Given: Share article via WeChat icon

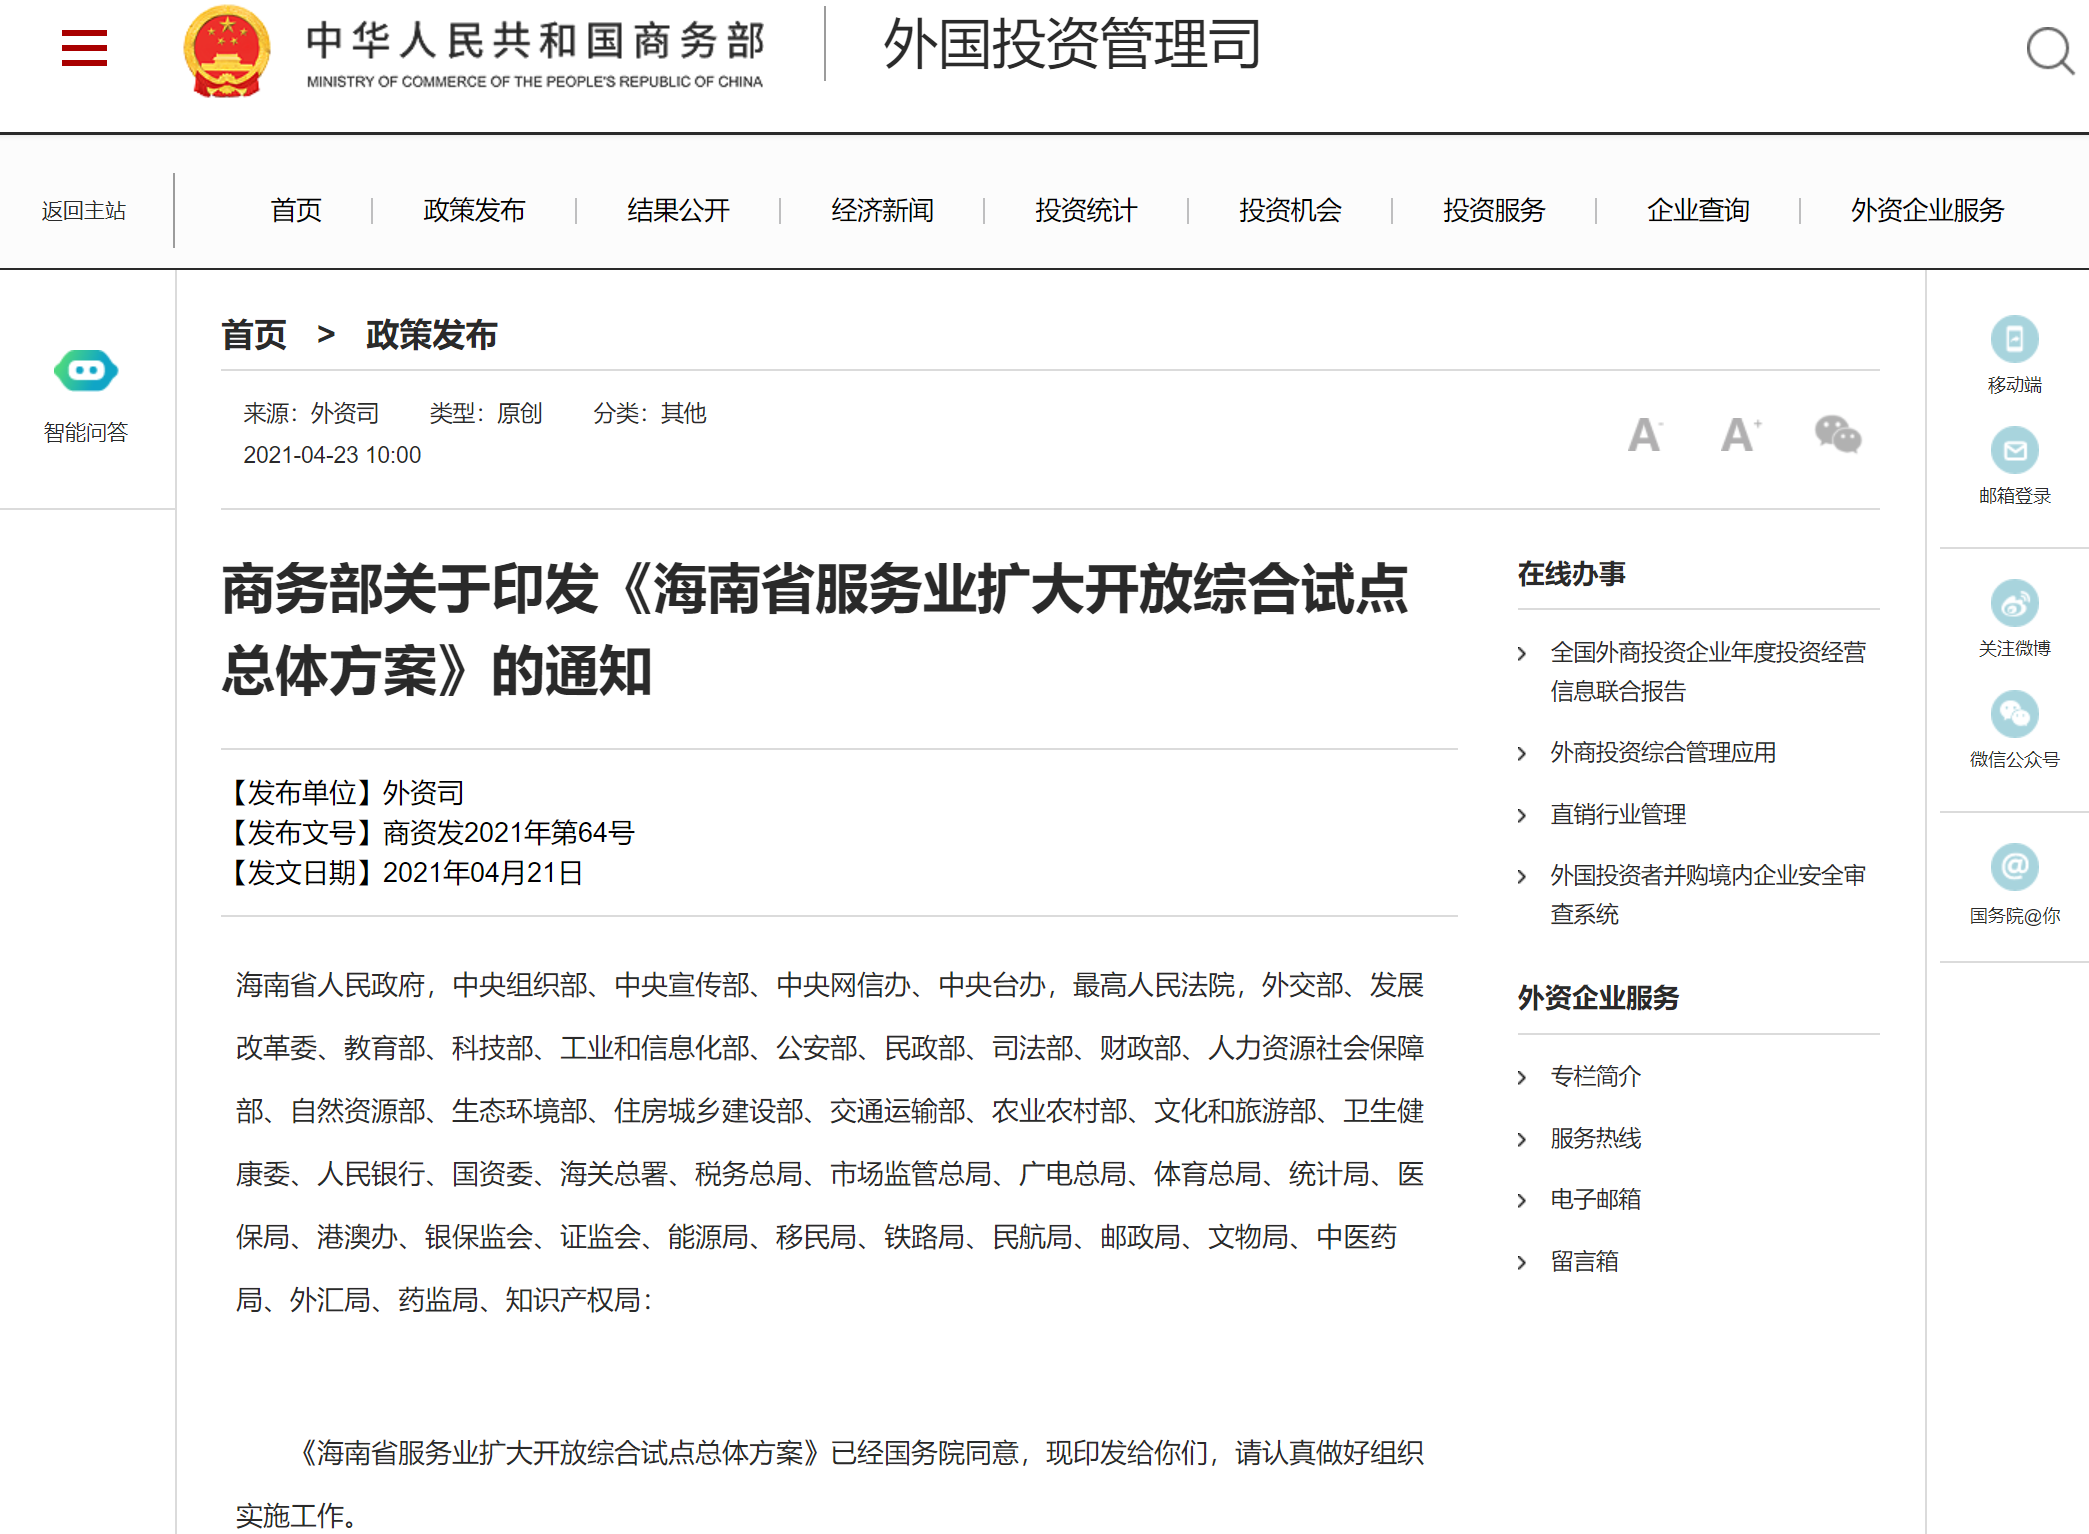Looking at the screenshot, I should click(x=1837, y=434).
